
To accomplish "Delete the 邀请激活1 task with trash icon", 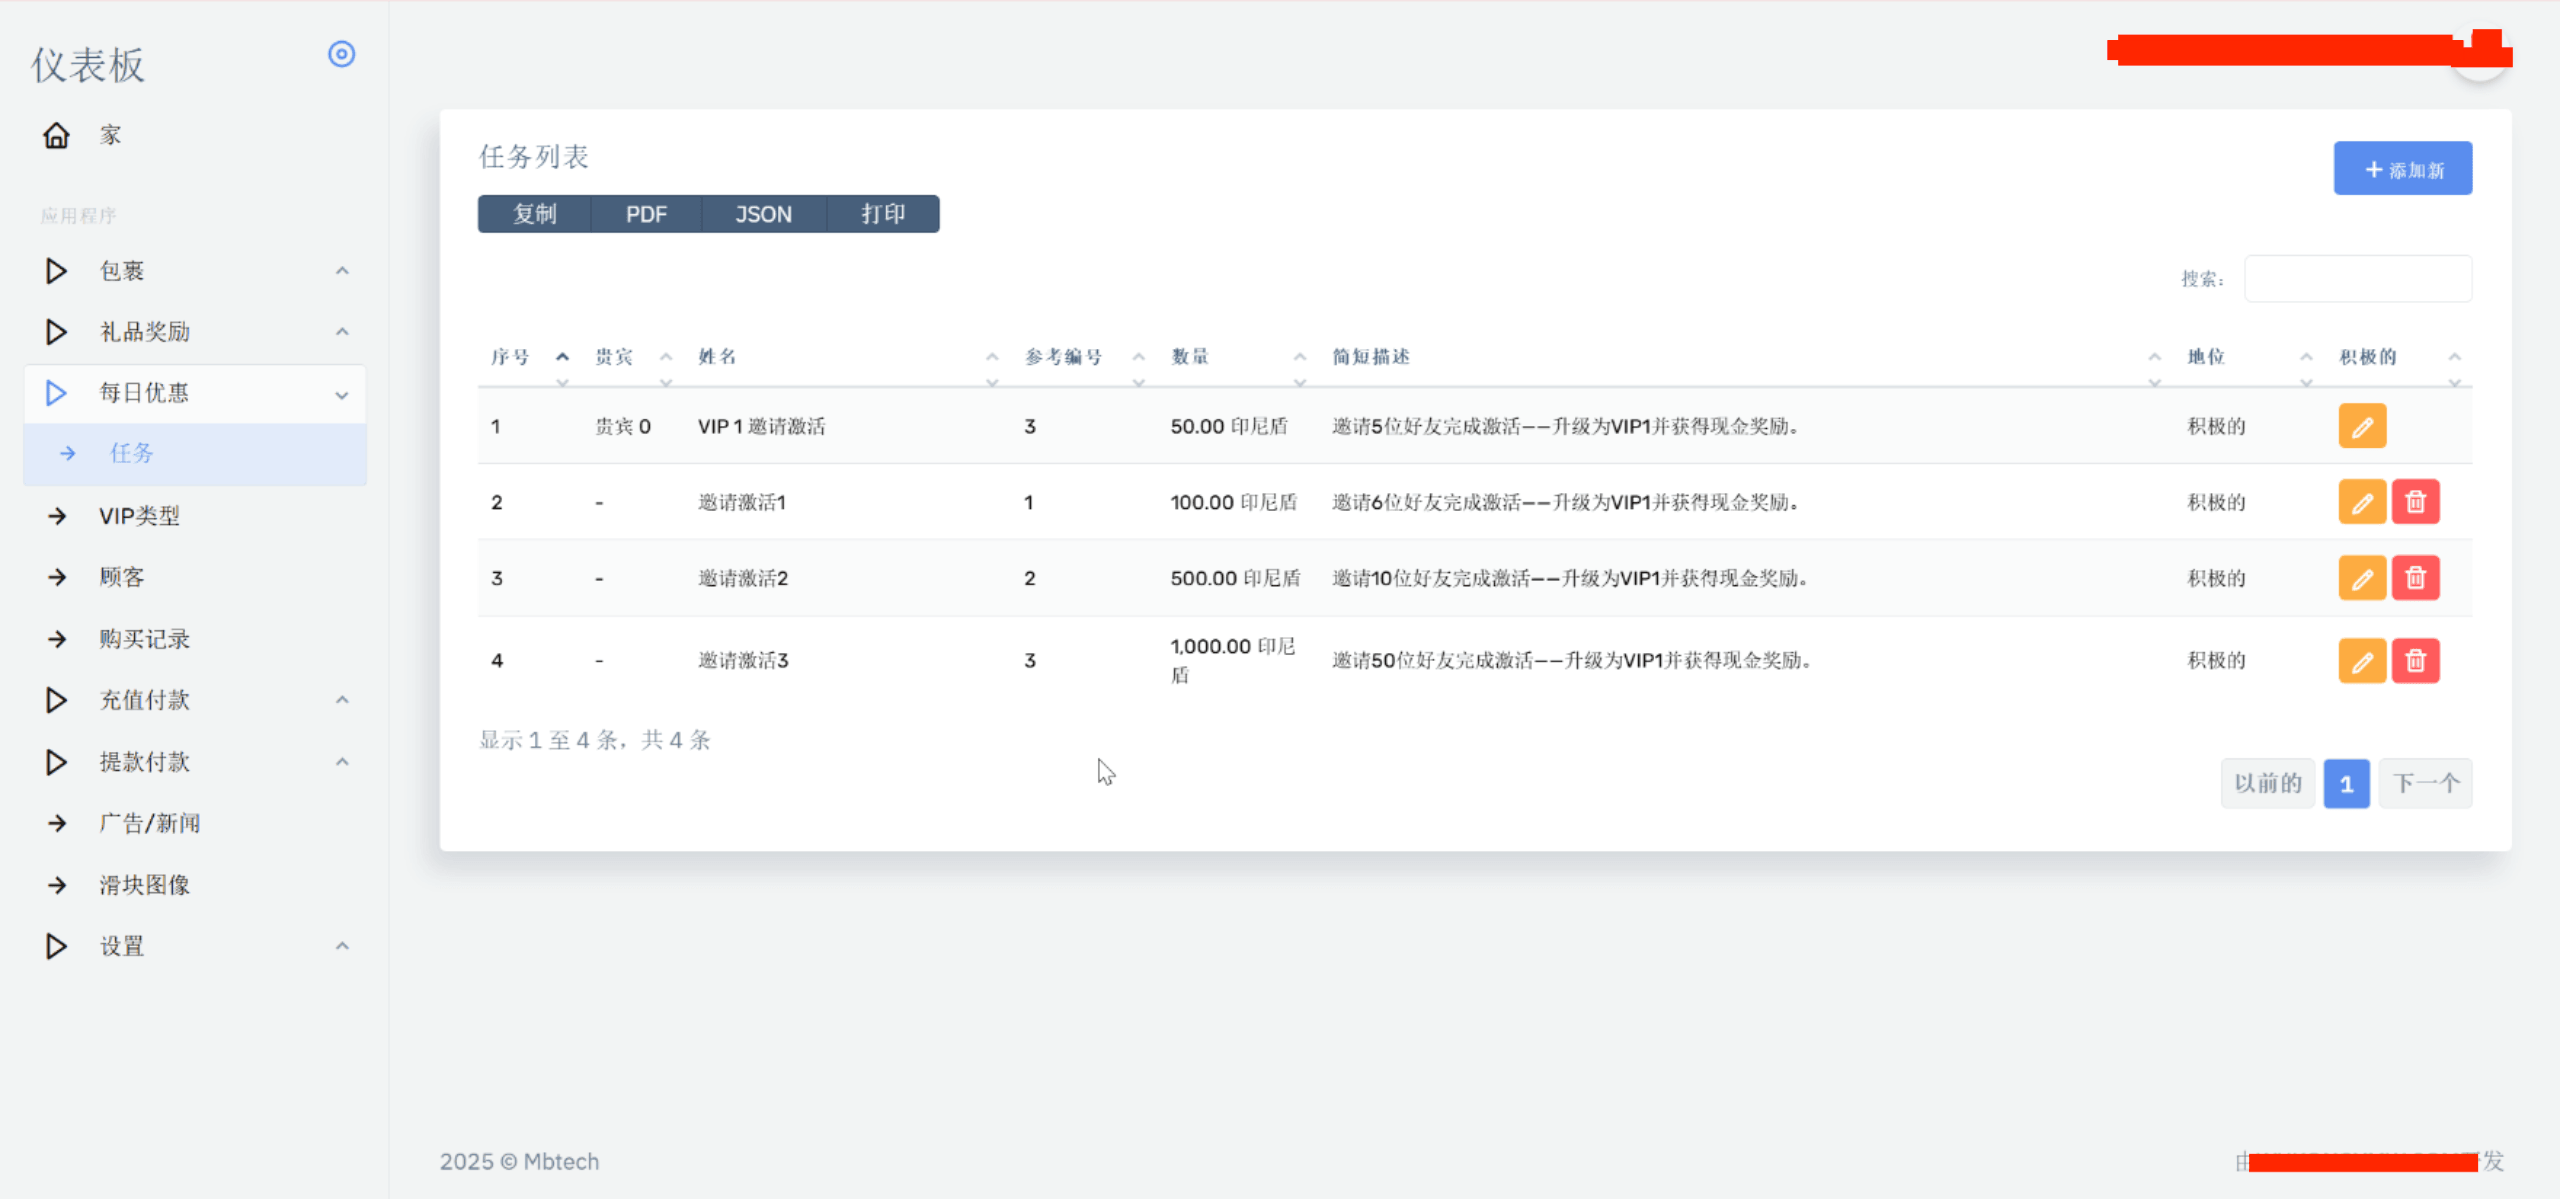I will (x=2415, y=502).
